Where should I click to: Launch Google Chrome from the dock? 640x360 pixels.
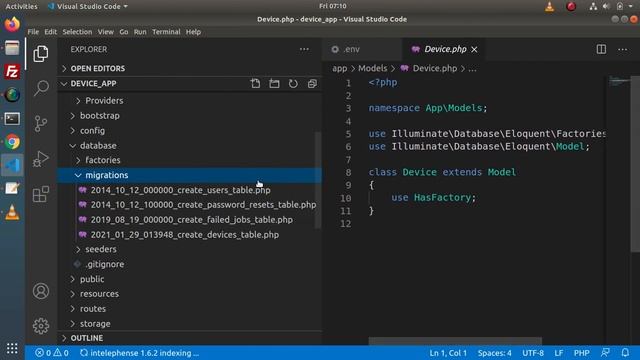(x=12, y=142)
